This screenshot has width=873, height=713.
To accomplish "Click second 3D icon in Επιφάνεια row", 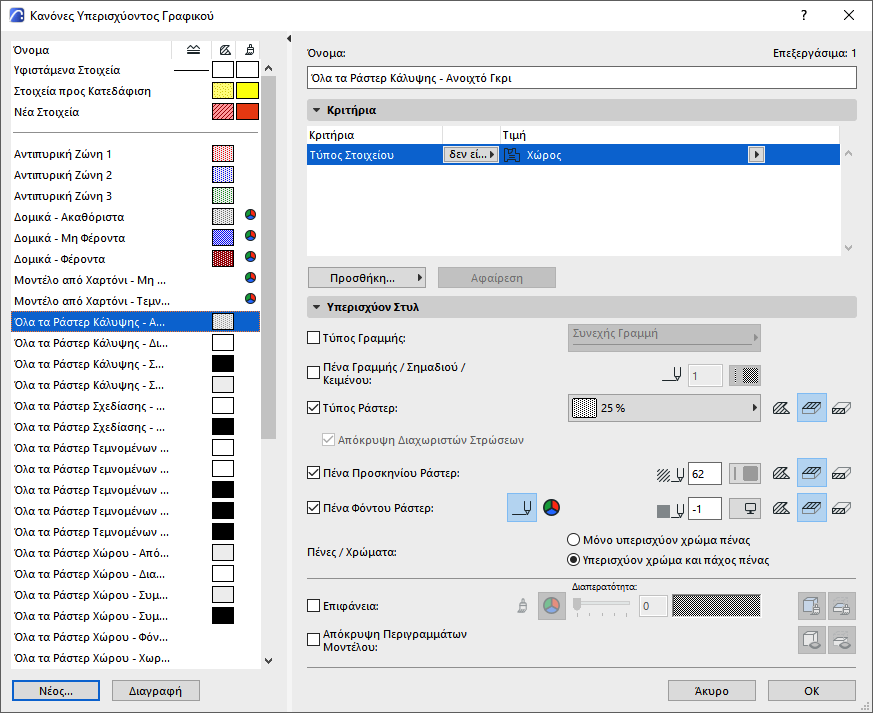I will click(842, 606).
